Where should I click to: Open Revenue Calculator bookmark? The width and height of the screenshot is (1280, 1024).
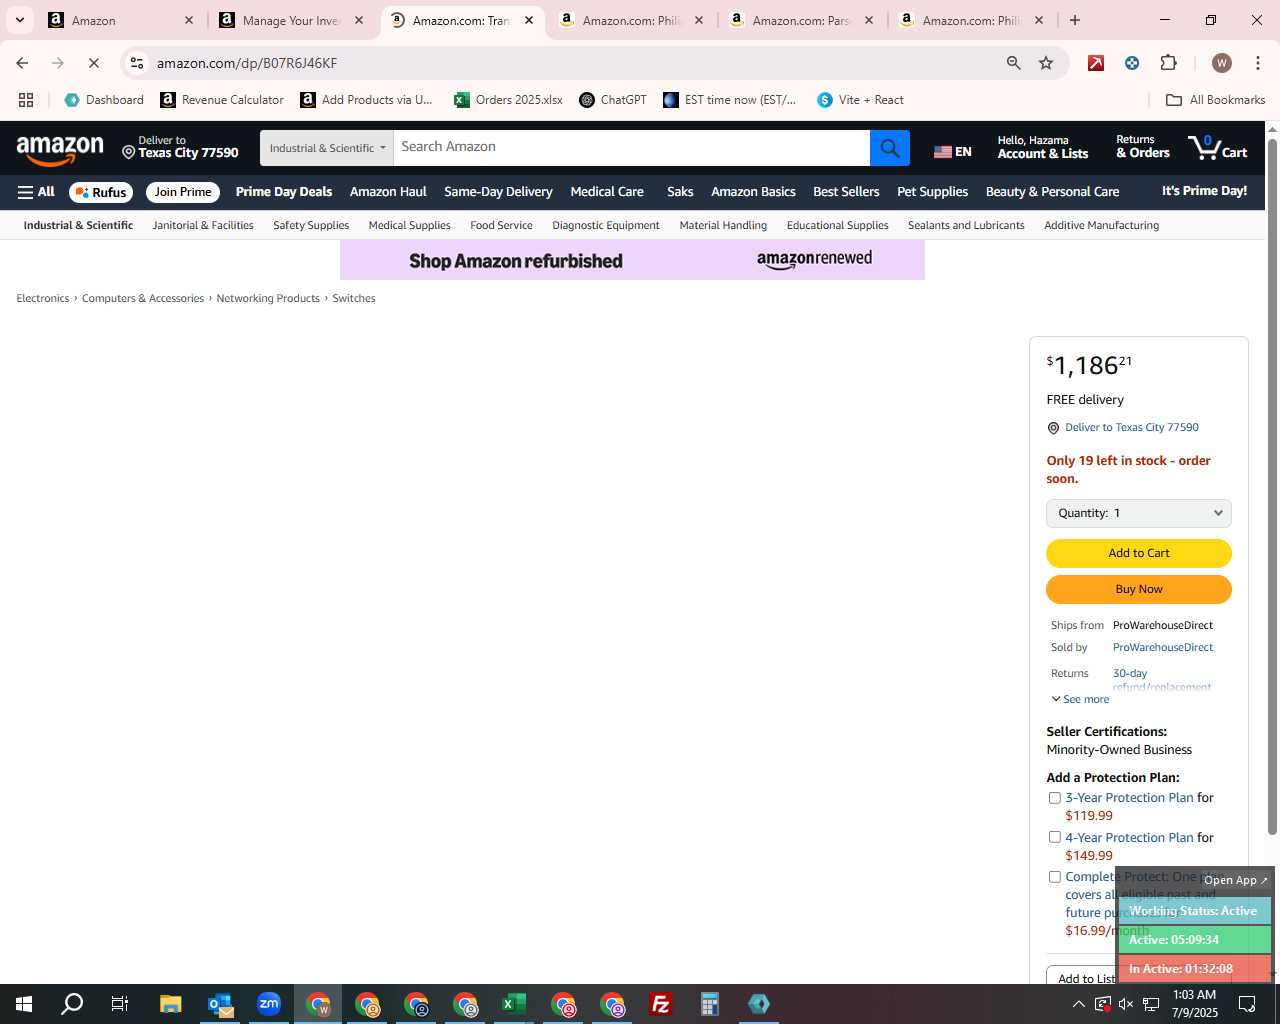click(222, 100)
